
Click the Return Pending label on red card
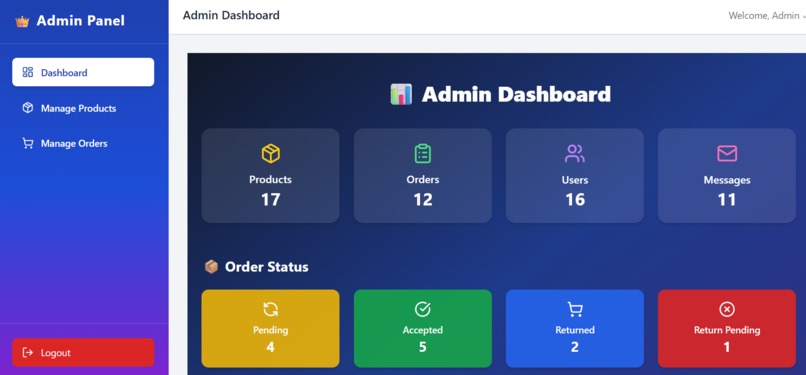(x=727, y=330)
